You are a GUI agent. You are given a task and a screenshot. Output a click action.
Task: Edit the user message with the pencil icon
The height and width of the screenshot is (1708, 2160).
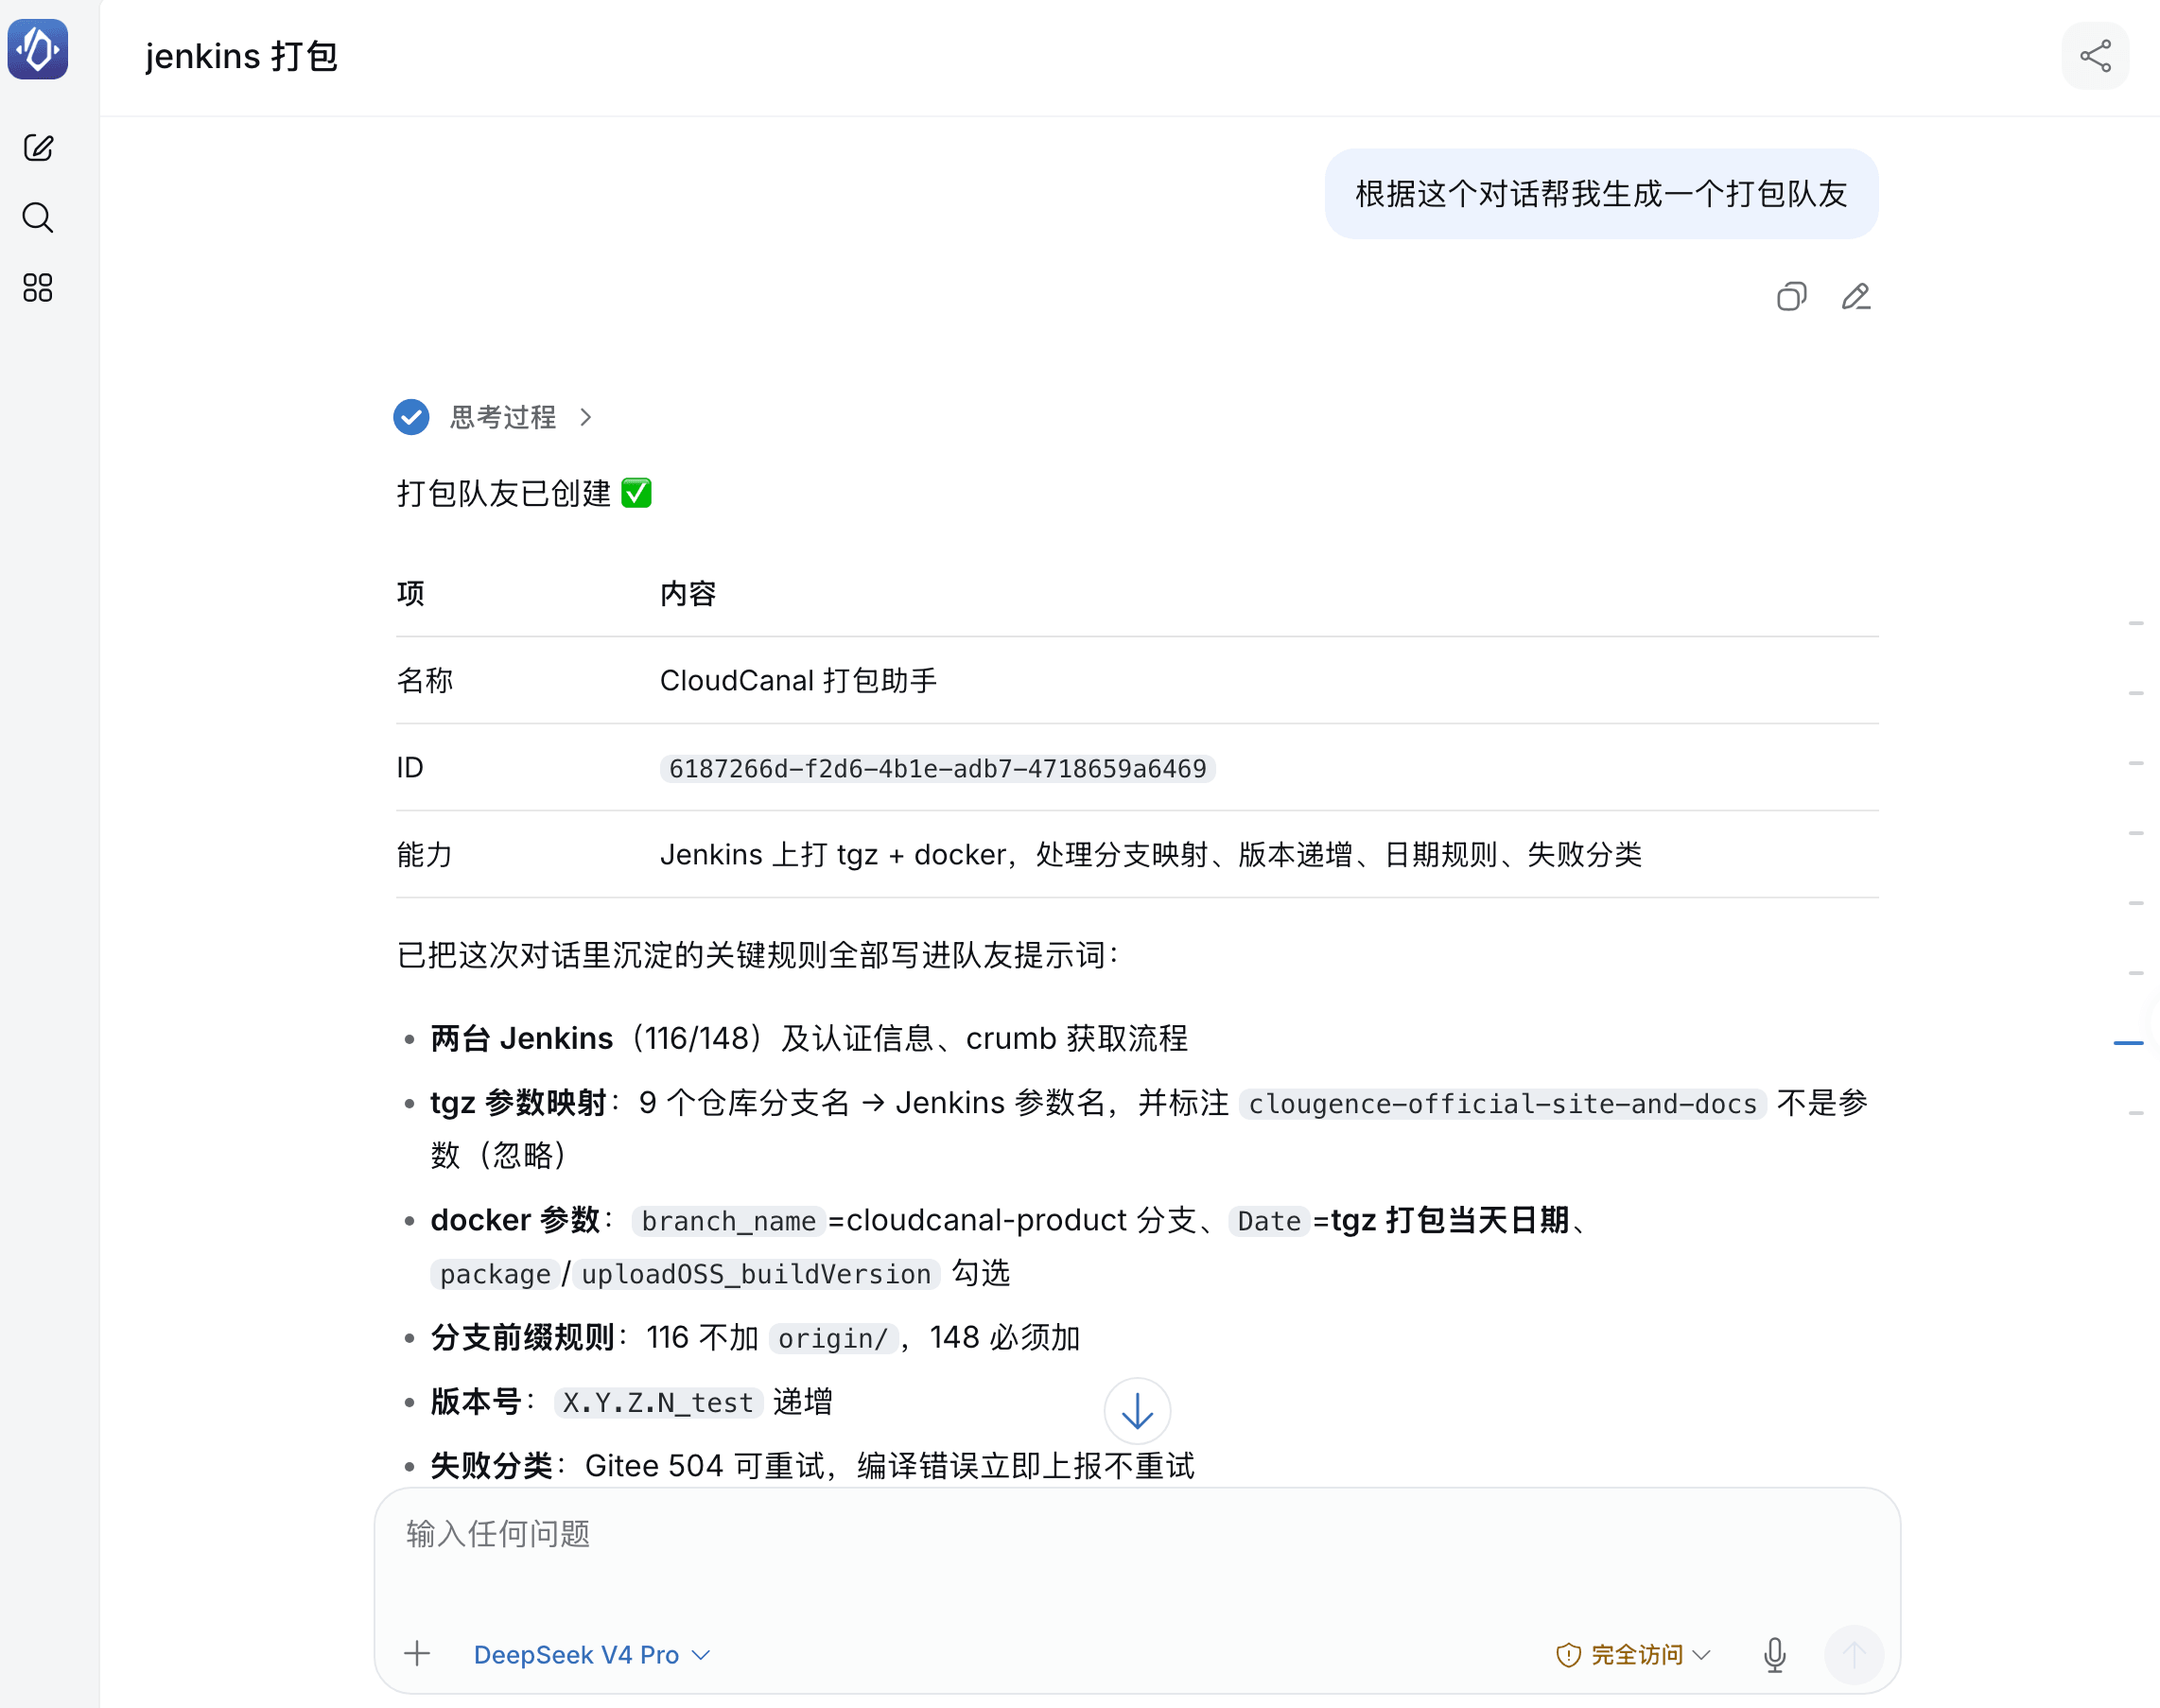tap(1856, 297)
